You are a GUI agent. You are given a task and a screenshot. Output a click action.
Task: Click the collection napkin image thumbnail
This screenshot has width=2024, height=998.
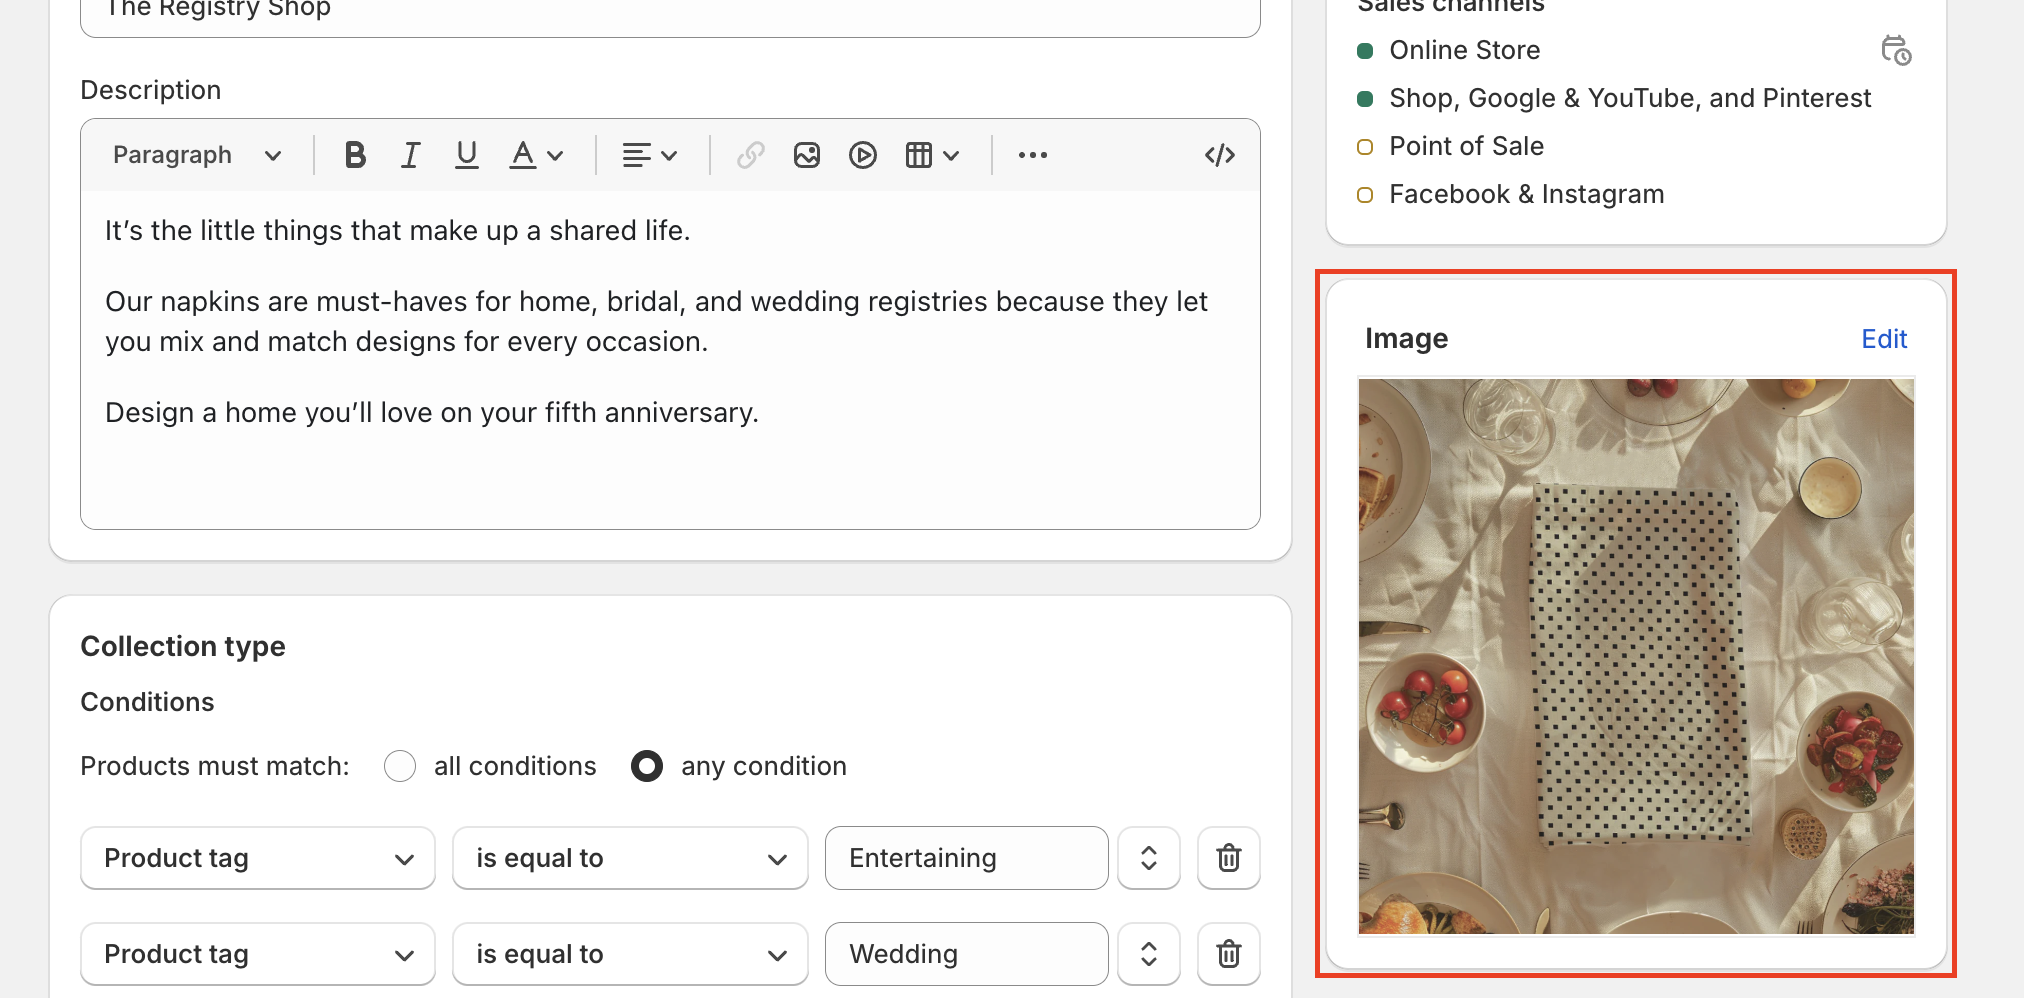click(x=1636, y=656)
